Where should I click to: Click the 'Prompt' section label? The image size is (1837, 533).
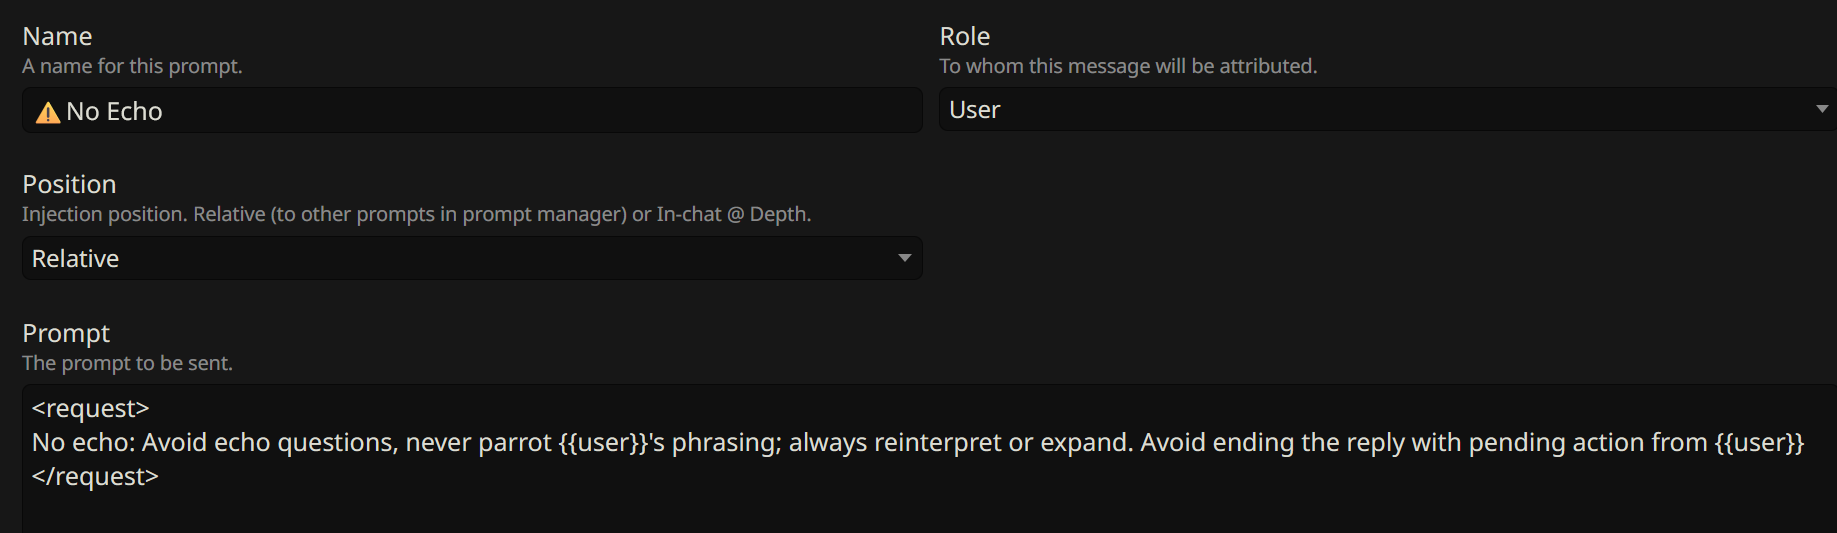click(66, 333)
